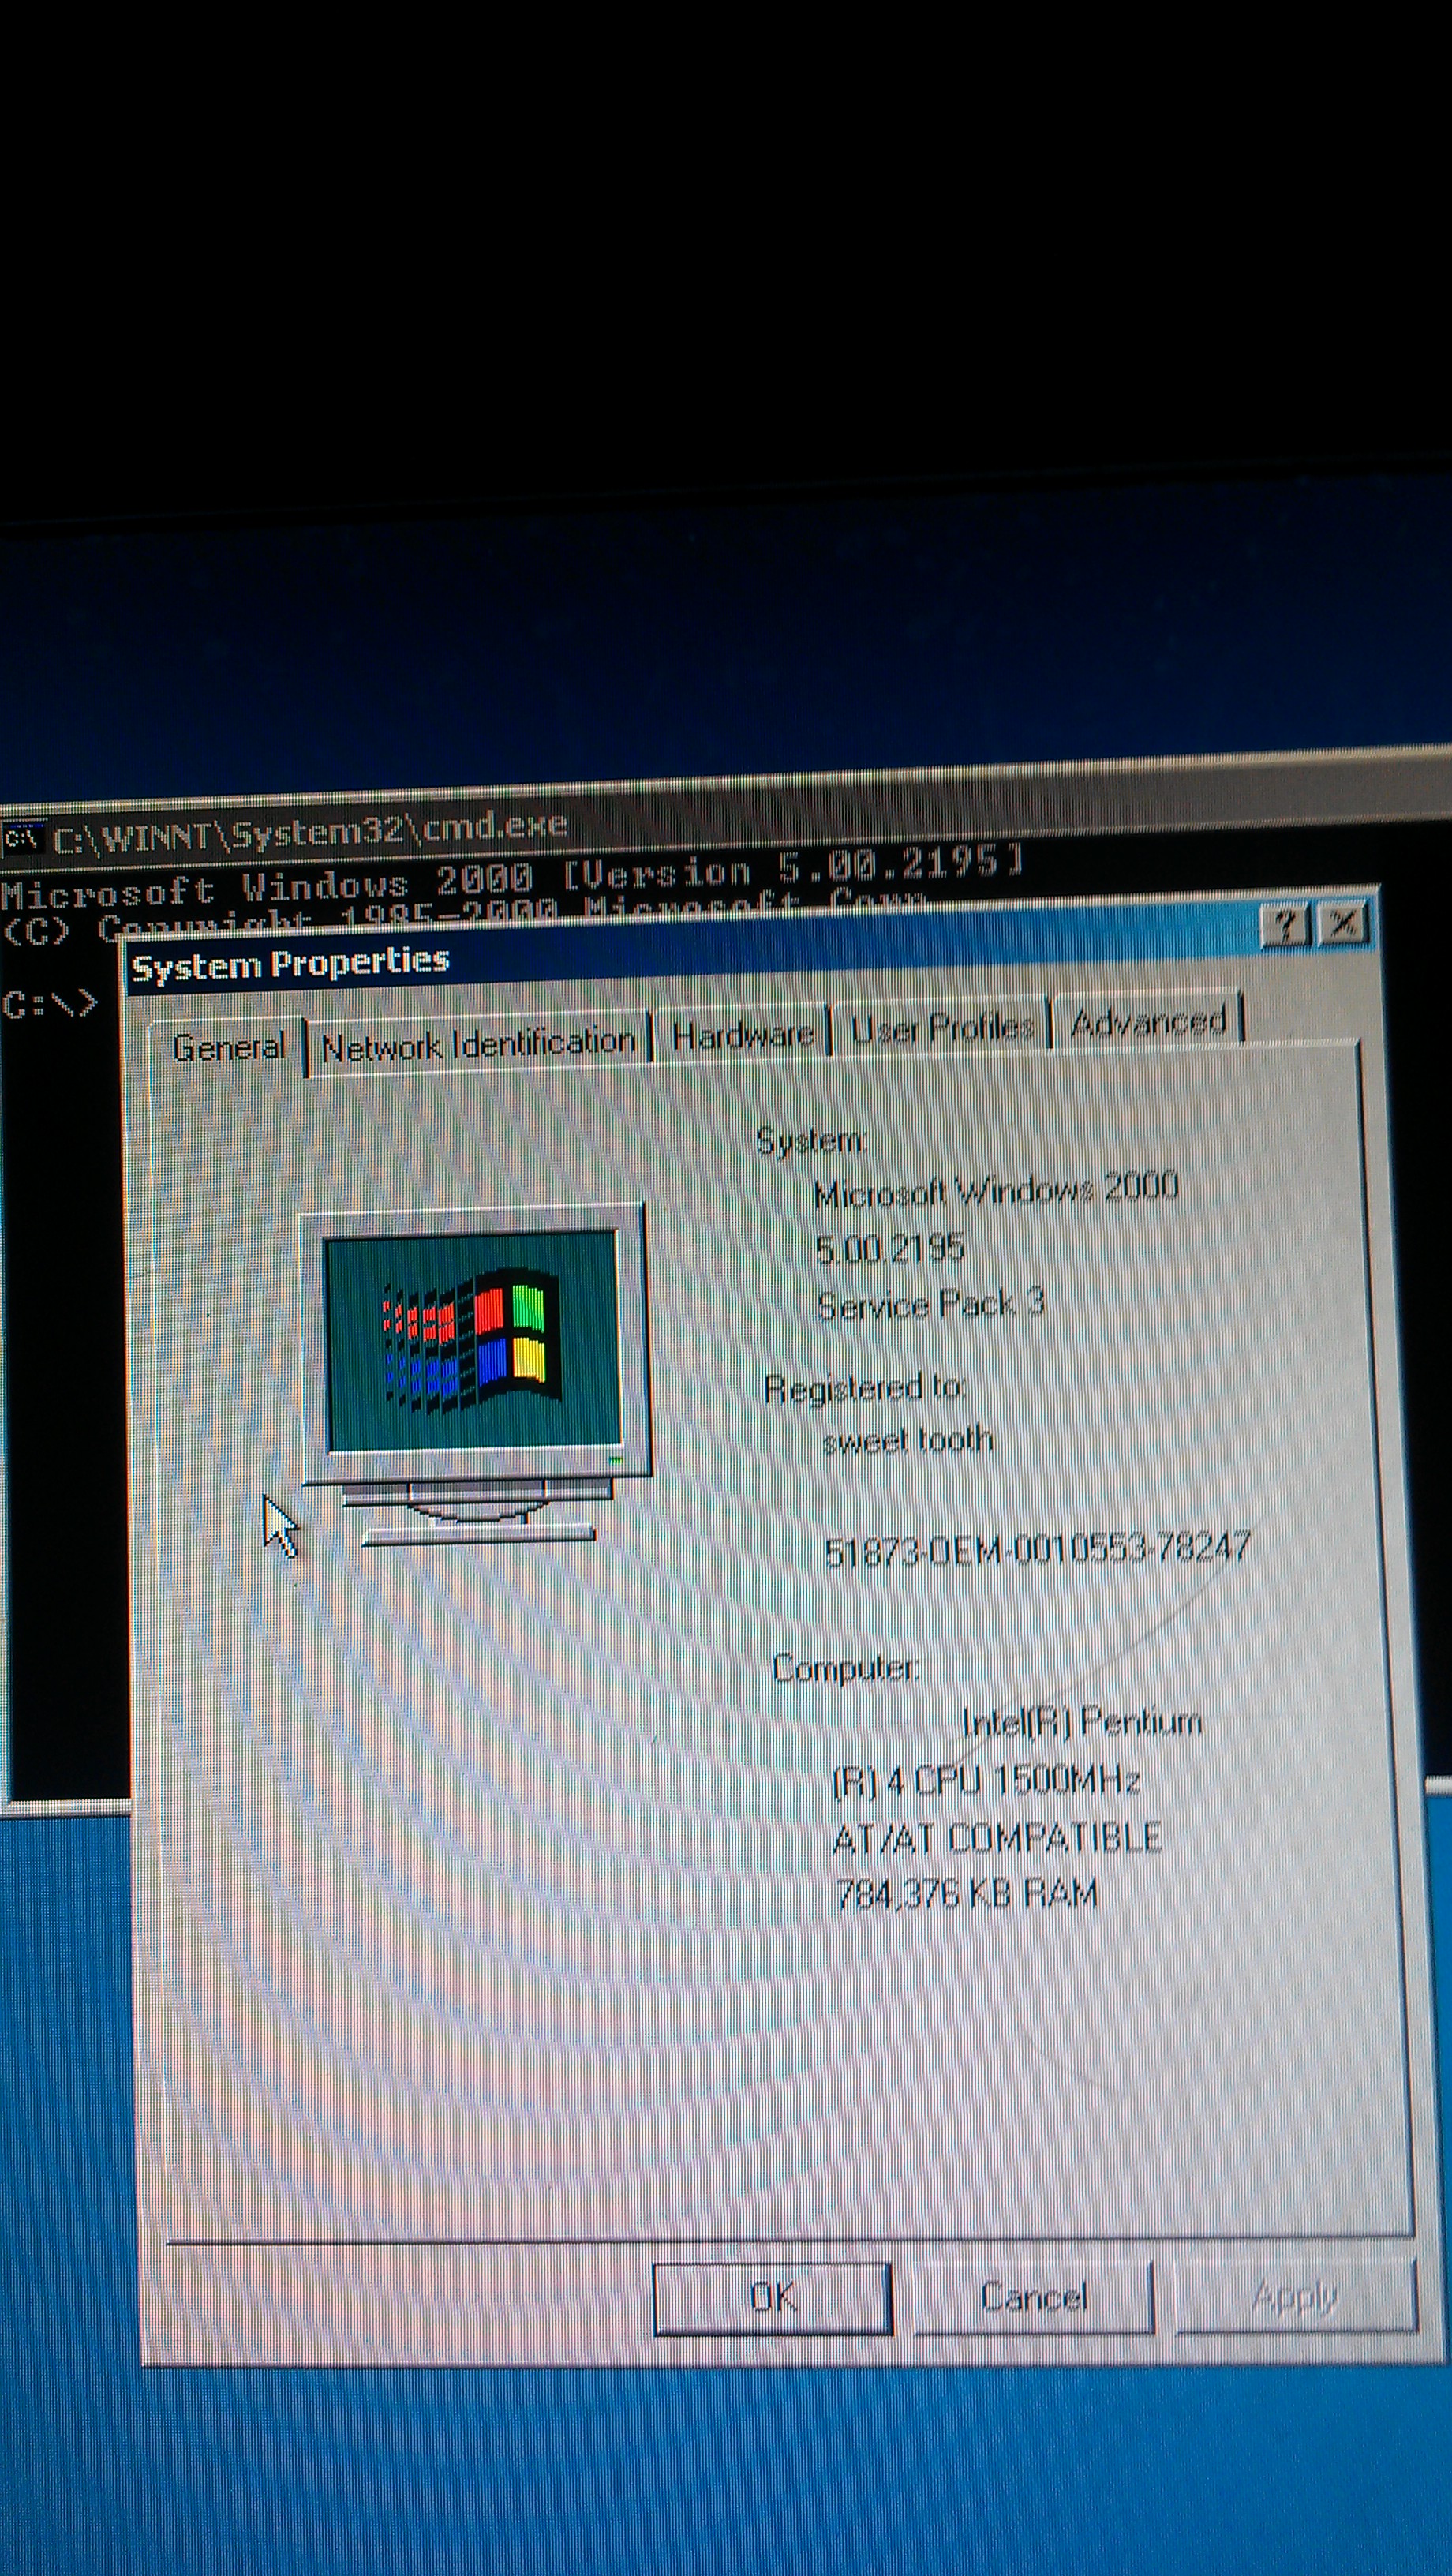Open the Hardware tab
The width and height of the screenshot is (1452, 2576).
point(742,1034)
